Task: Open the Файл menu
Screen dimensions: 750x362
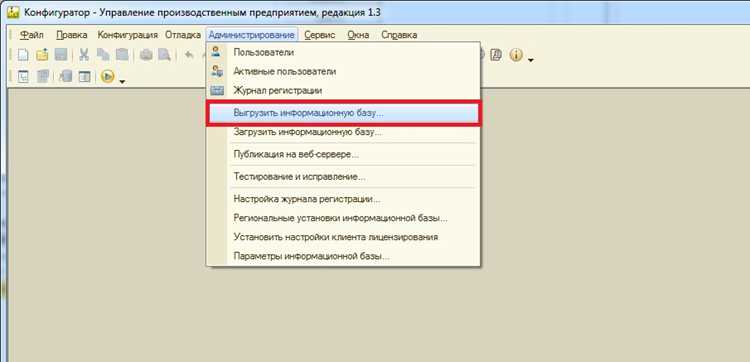Action: [32, 35]
